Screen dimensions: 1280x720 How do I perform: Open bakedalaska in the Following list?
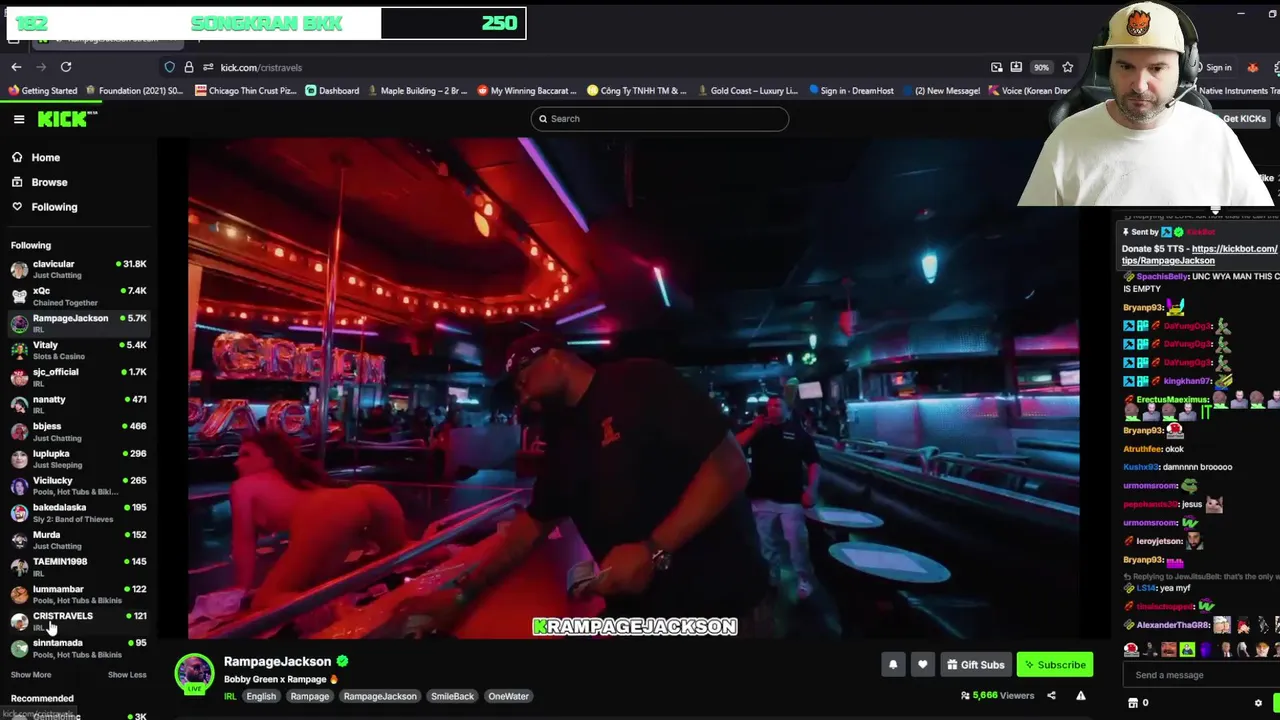(x=78, y=512)
